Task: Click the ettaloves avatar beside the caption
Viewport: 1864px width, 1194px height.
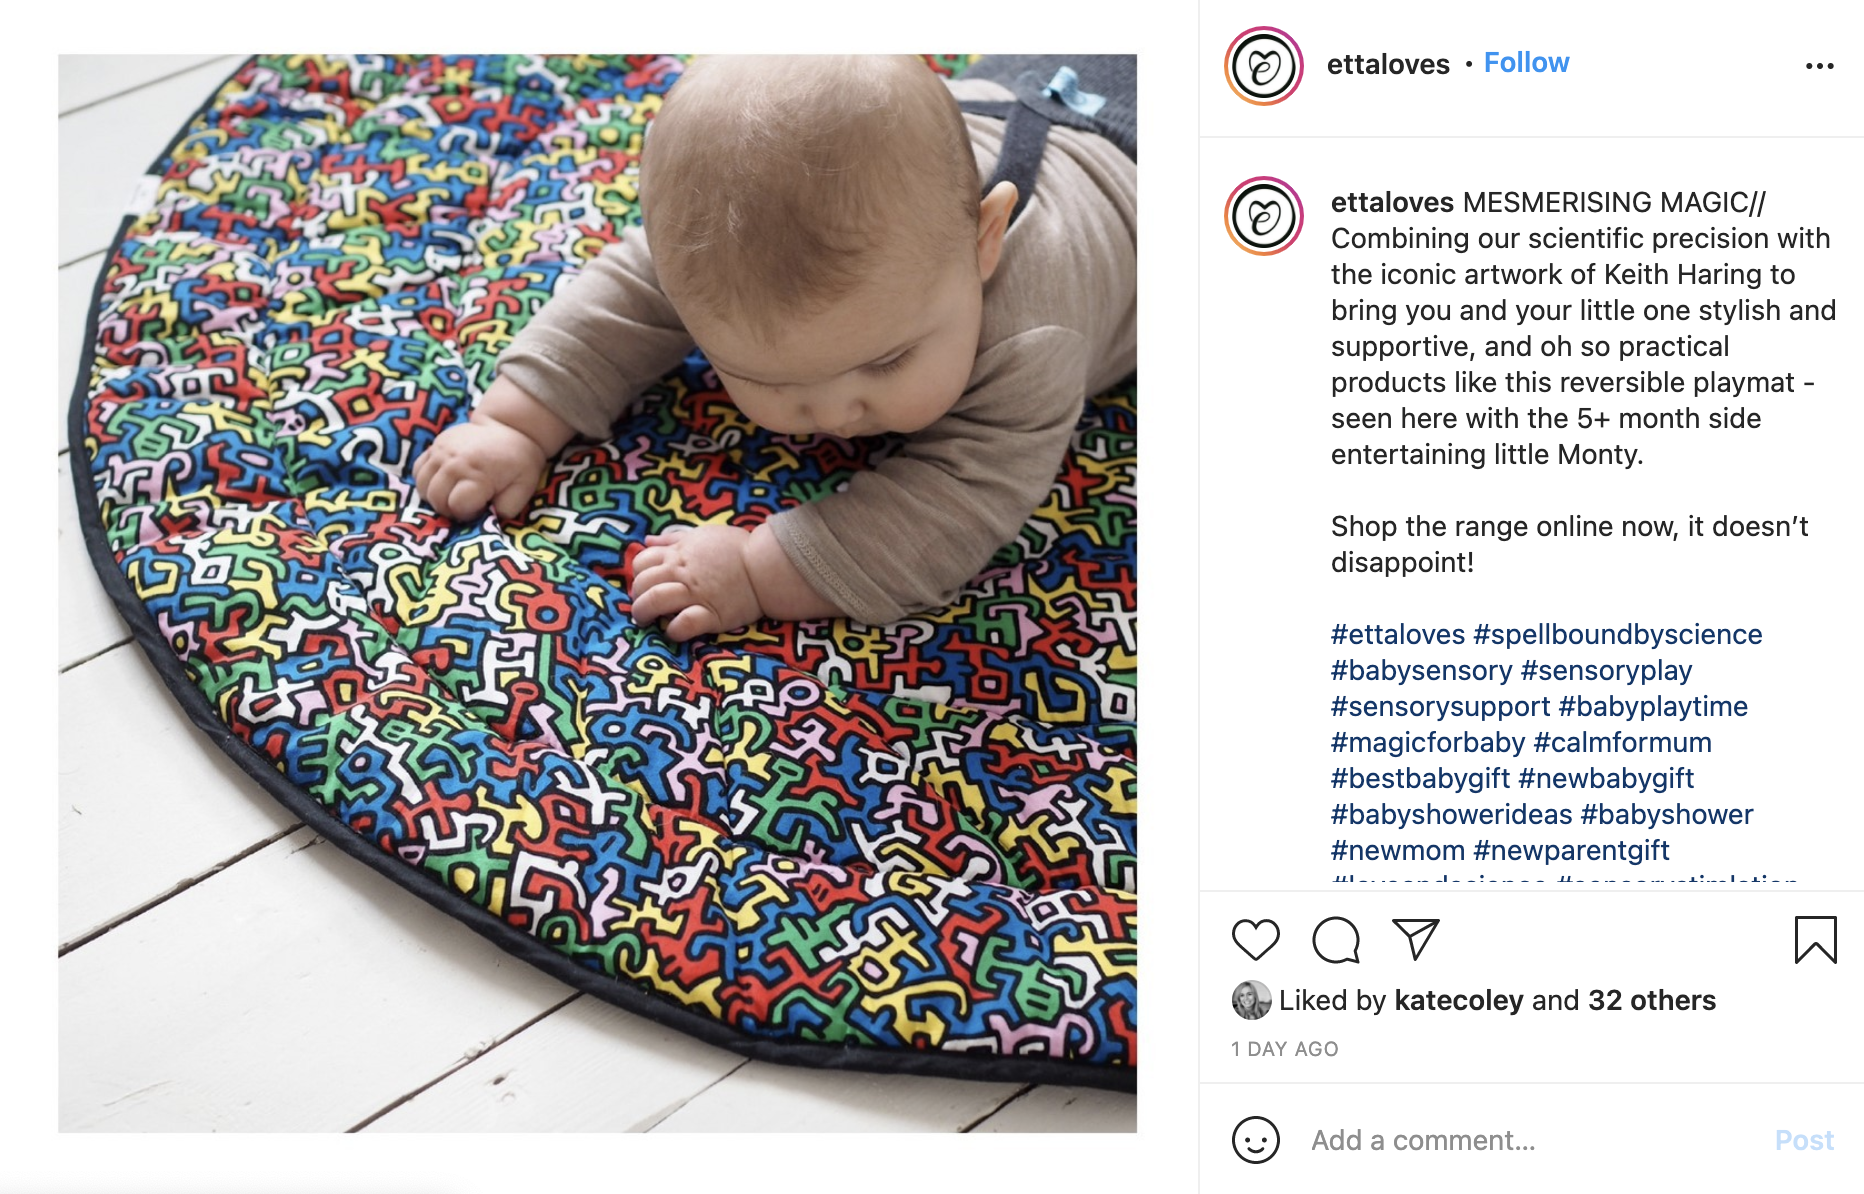Action: 1264,216
